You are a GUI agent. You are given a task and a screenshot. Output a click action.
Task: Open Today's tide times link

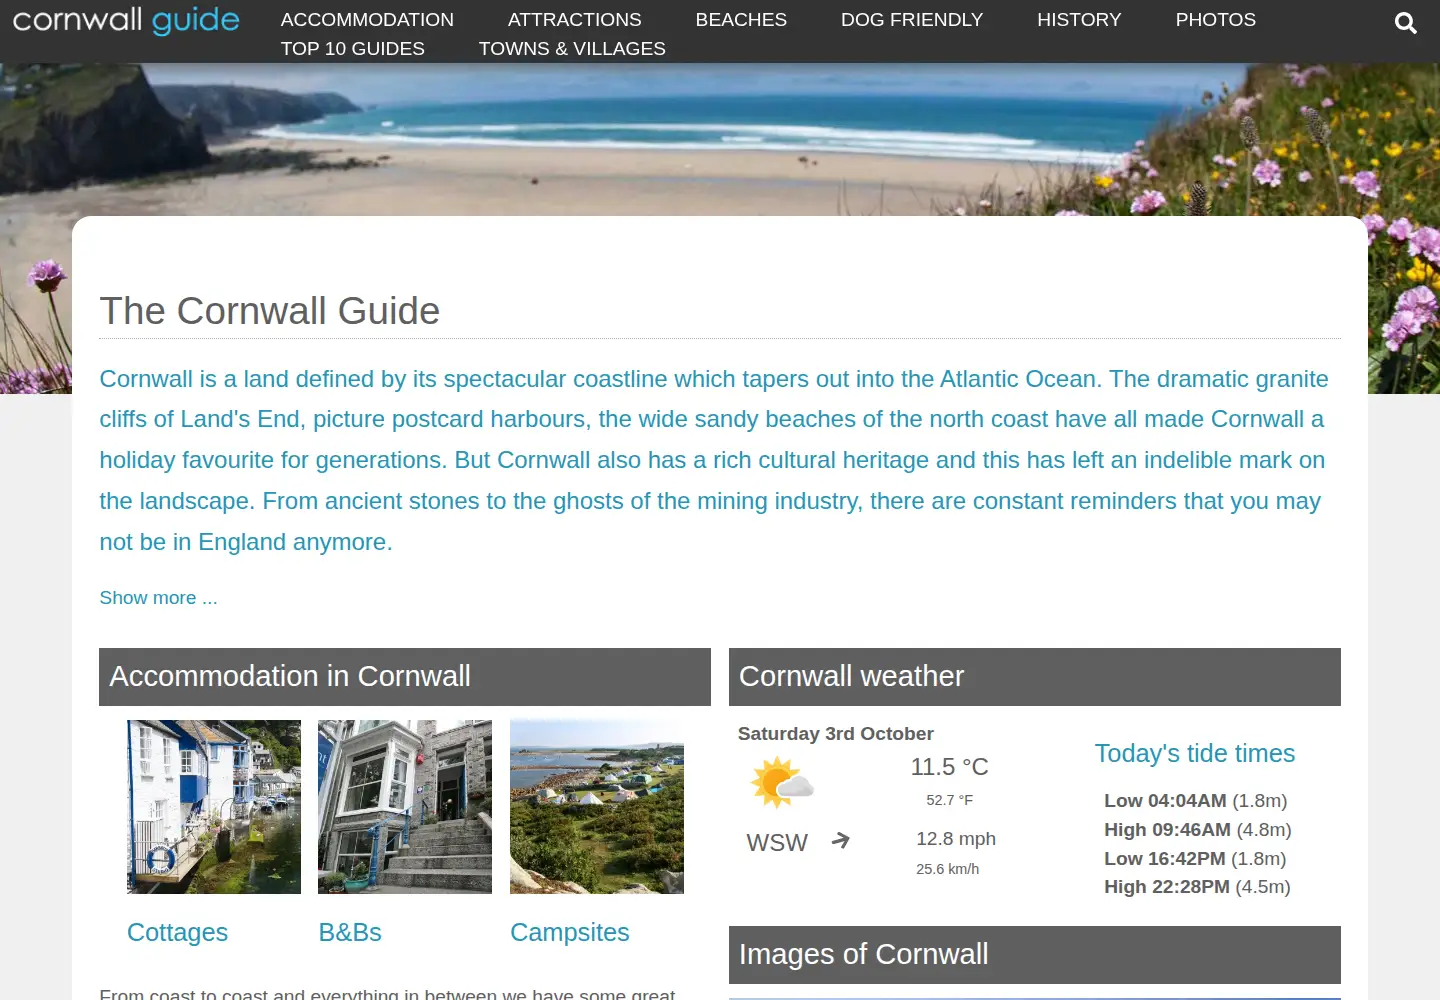point(1194,754)
